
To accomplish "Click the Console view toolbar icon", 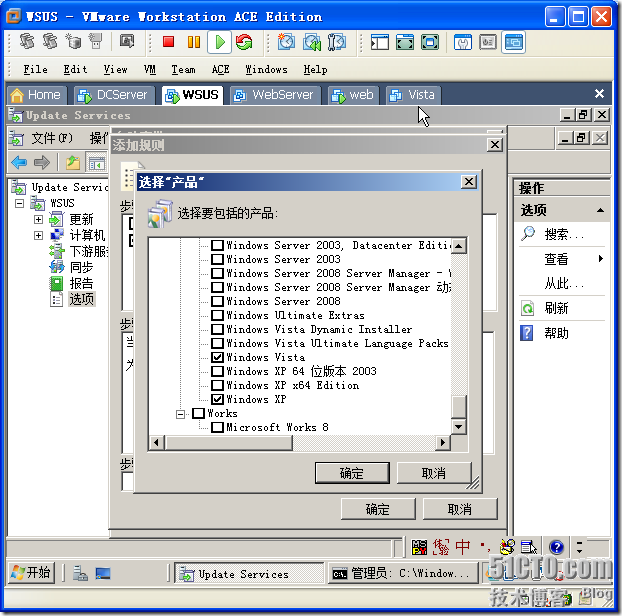I will [x=513, y=42].
